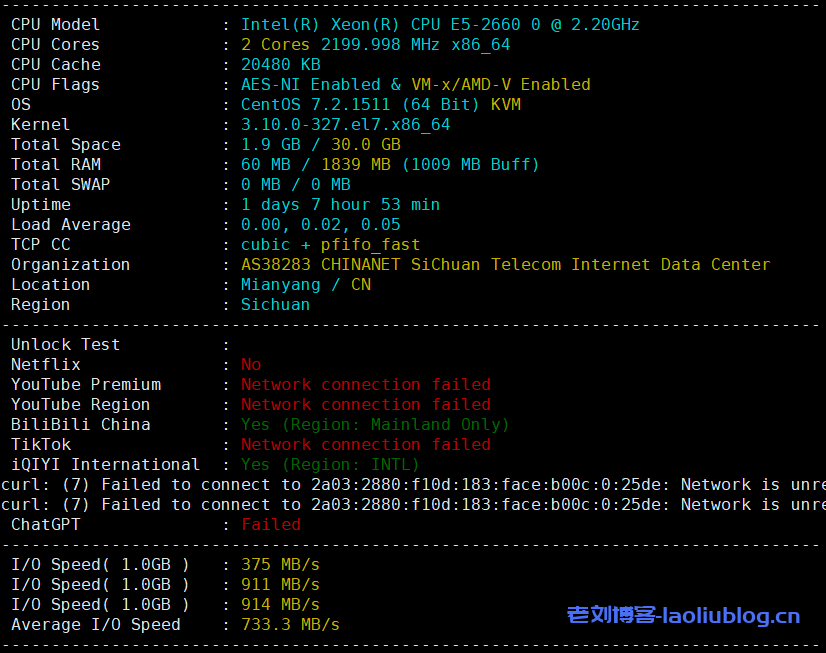Image resolution: width=826 pixels, height=653 pixels.
Task: Select the CPU cache value 20480 KB
Action: [x=281, y=65]
